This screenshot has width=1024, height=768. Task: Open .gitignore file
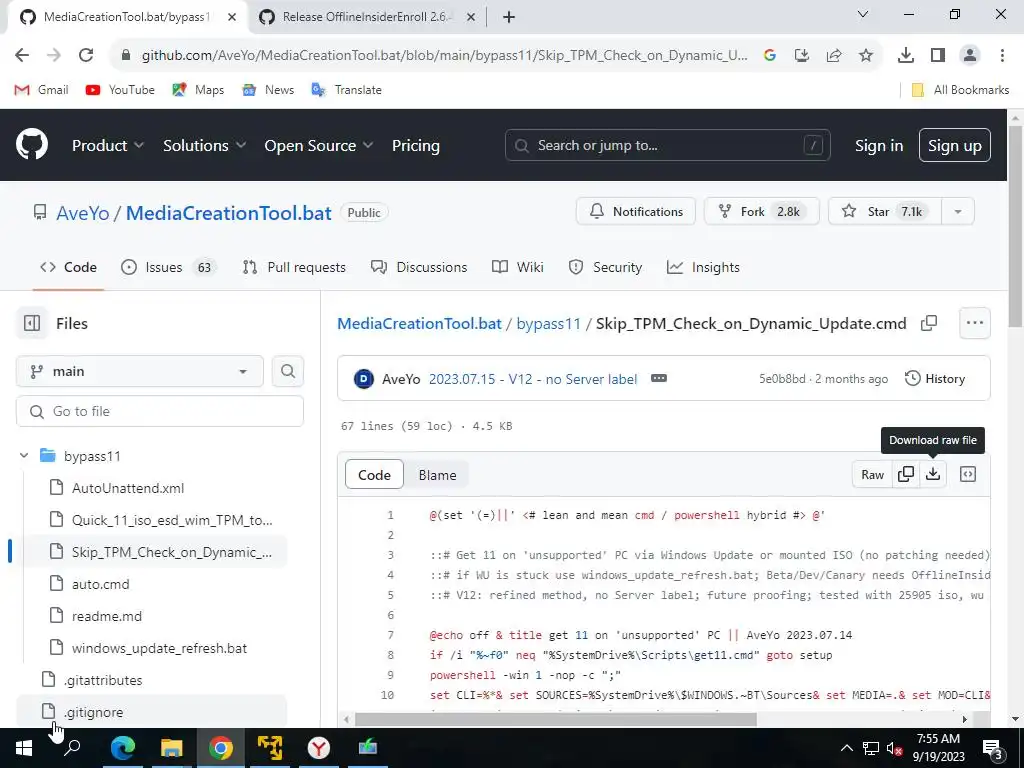click(93, 712)
